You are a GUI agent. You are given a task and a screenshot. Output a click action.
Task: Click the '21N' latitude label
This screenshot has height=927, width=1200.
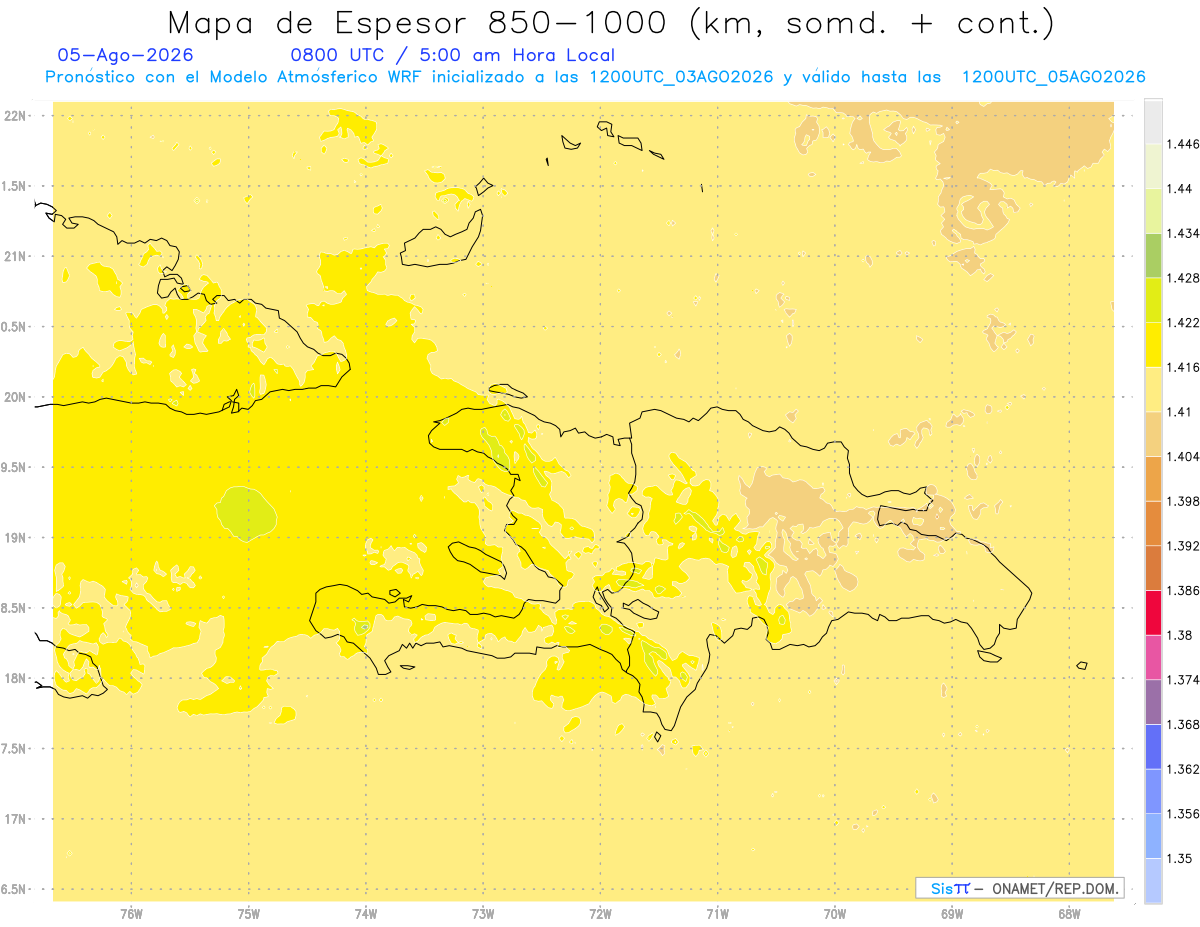(14, 256)
